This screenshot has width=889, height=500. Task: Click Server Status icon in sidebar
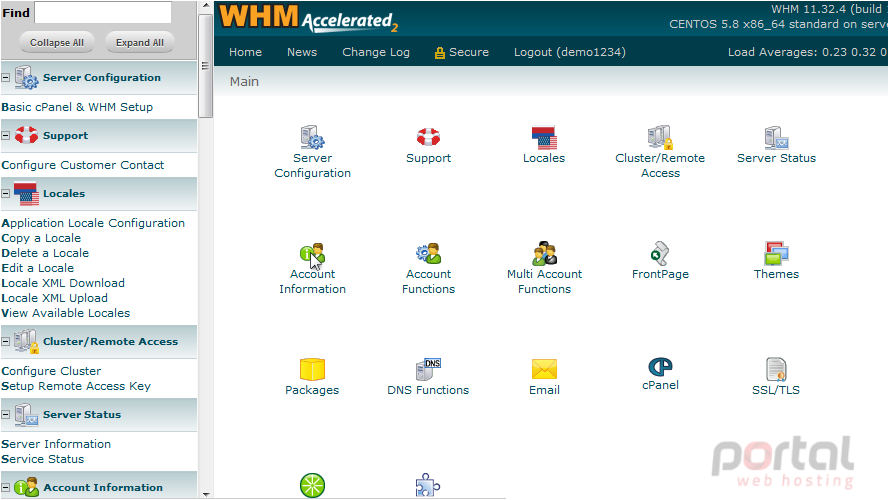[x=27, y=414]
